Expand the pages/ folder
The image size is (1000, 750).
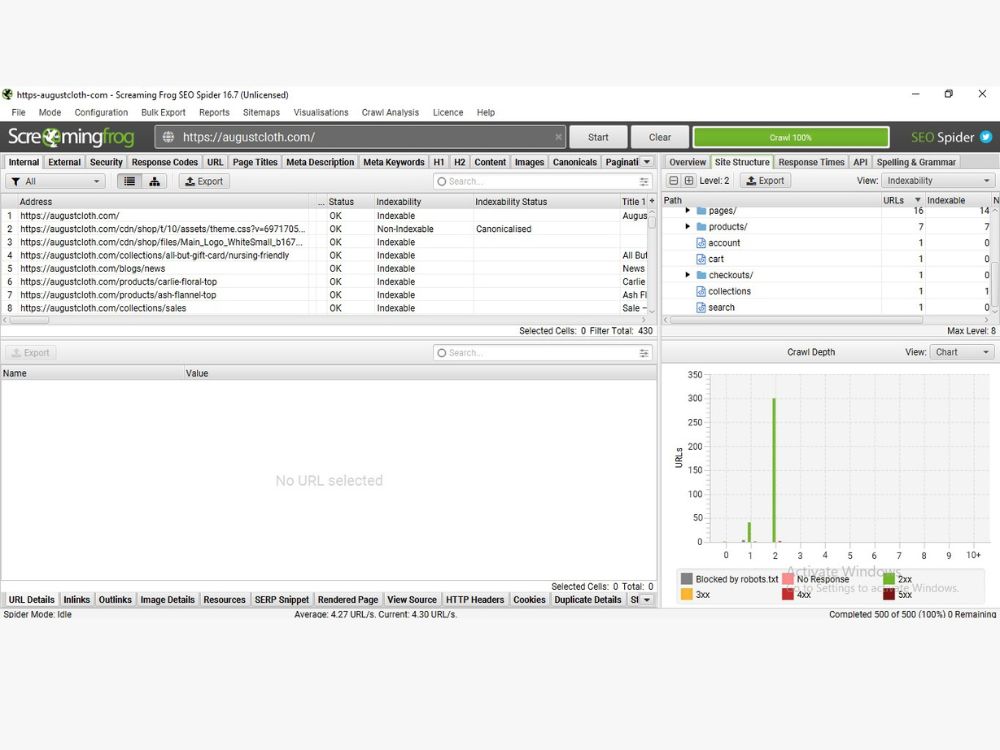[688, 210]
